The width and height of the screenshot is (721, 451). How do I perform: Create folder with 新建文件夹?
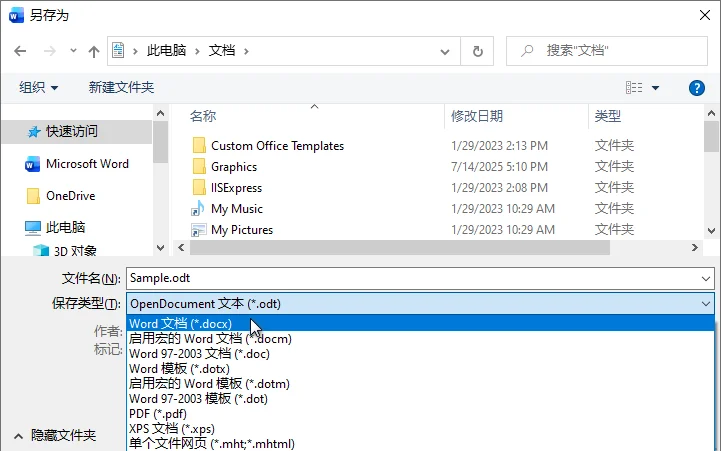coord(121,87)
